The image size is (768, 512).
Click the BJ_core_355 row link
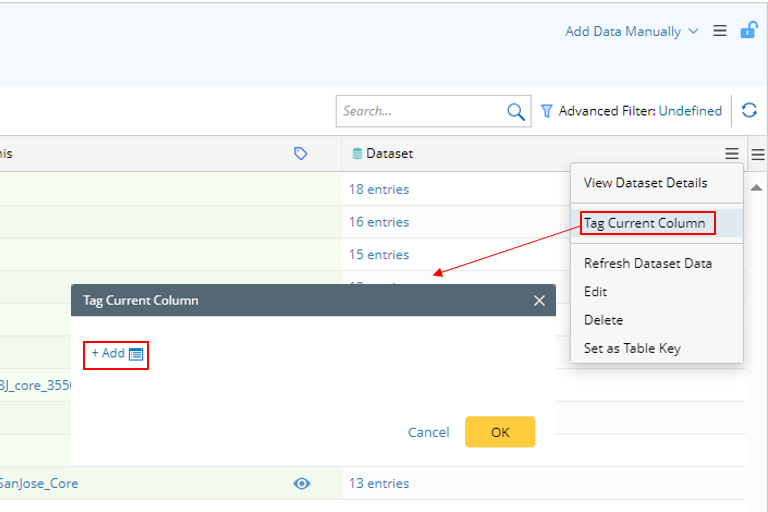[x=35, y=386]
